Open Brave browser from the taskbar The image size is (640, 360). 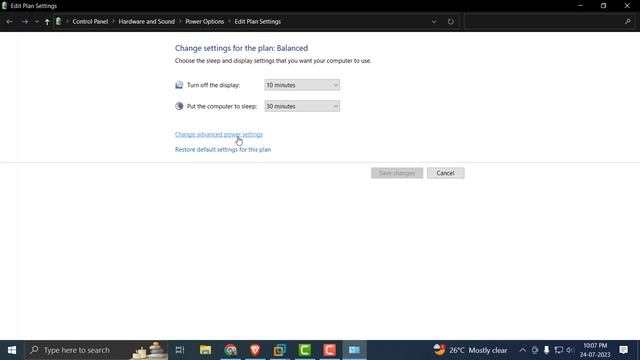tap(255, 350)
